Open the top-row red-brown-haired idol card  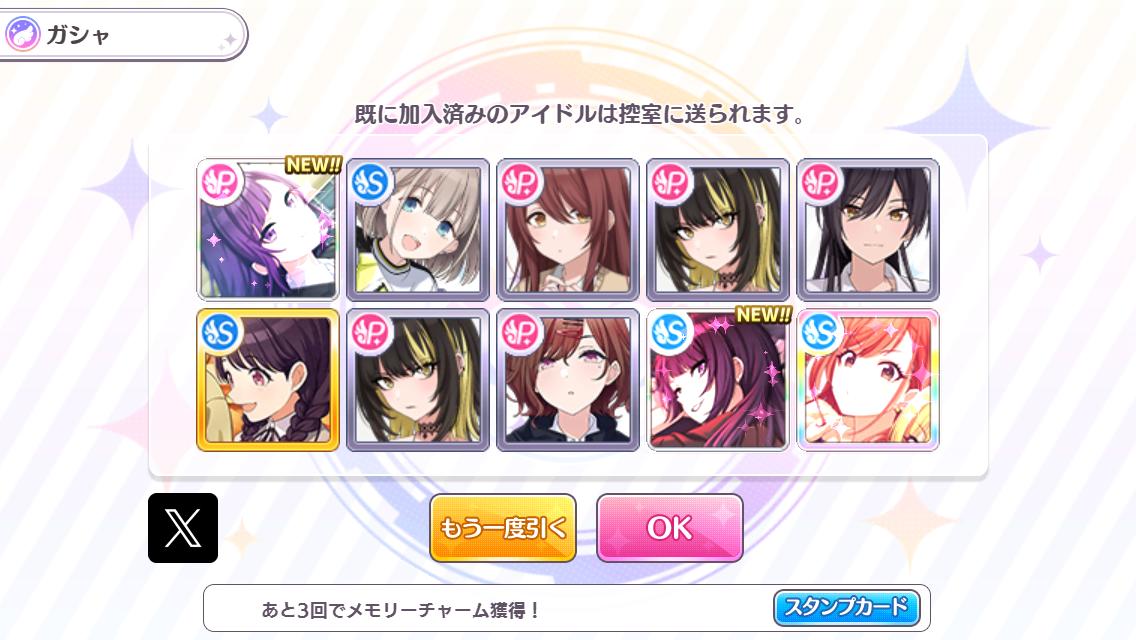click(x=568, y=229)
